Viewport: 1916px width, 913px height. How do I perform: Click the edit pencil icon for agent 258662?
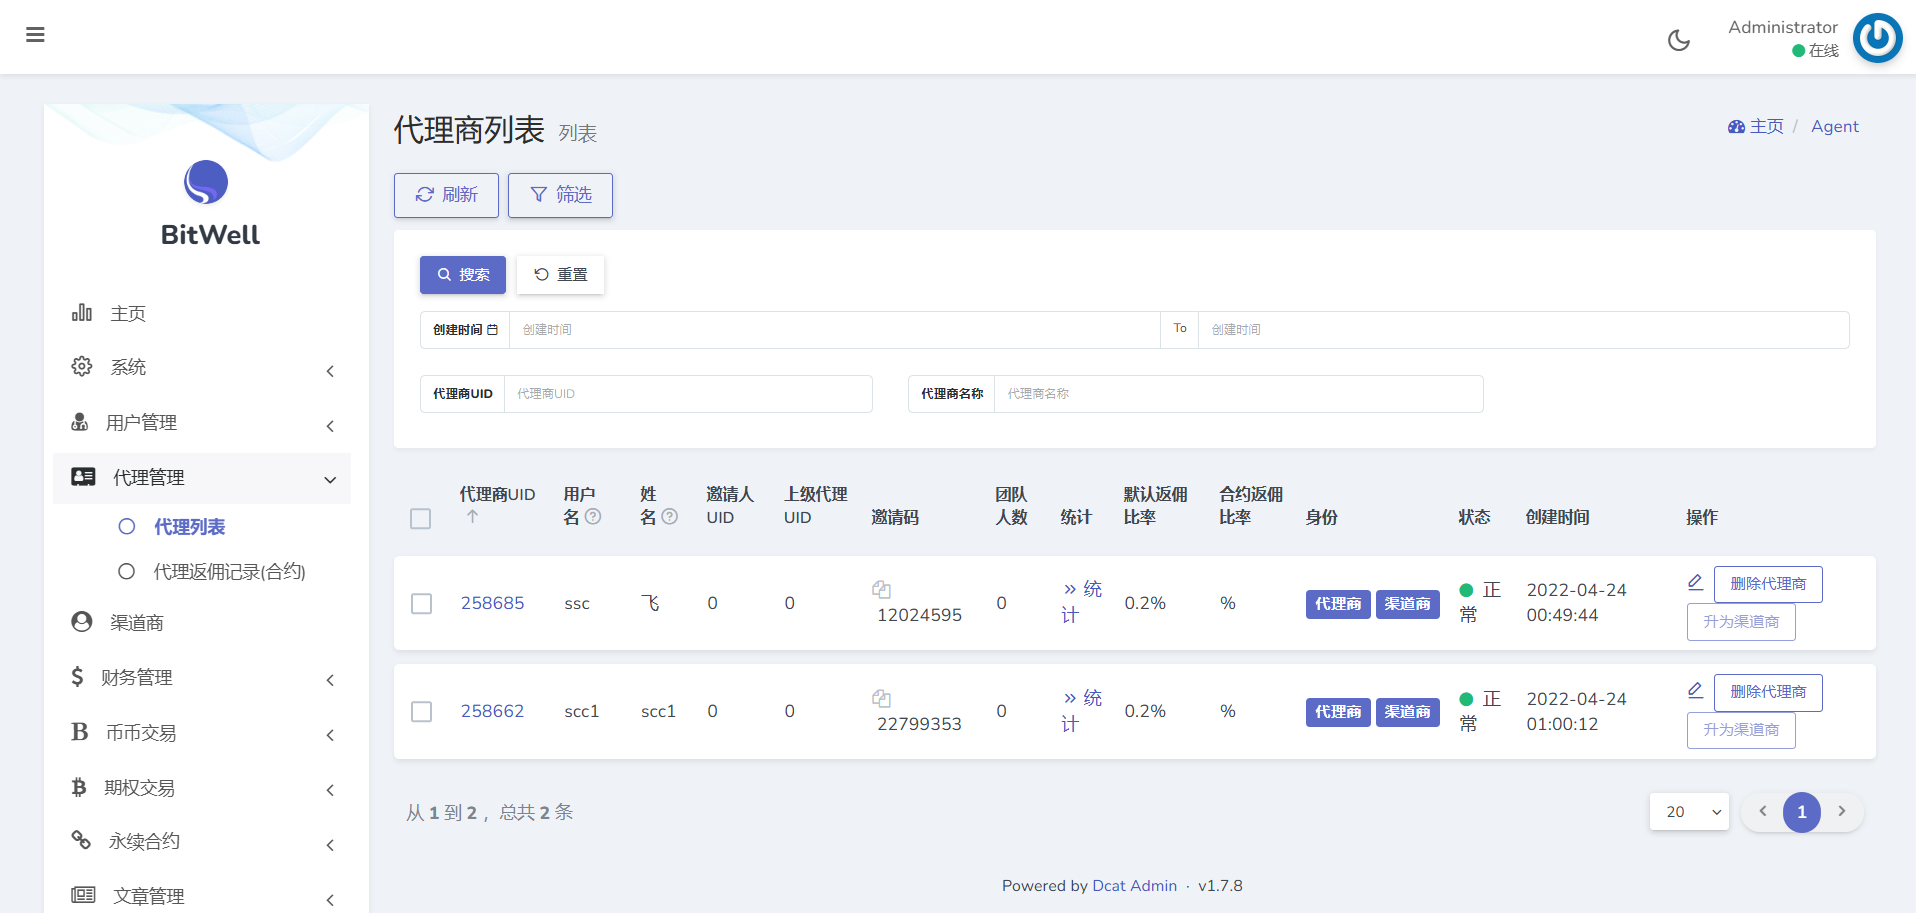pos(1695,690)
